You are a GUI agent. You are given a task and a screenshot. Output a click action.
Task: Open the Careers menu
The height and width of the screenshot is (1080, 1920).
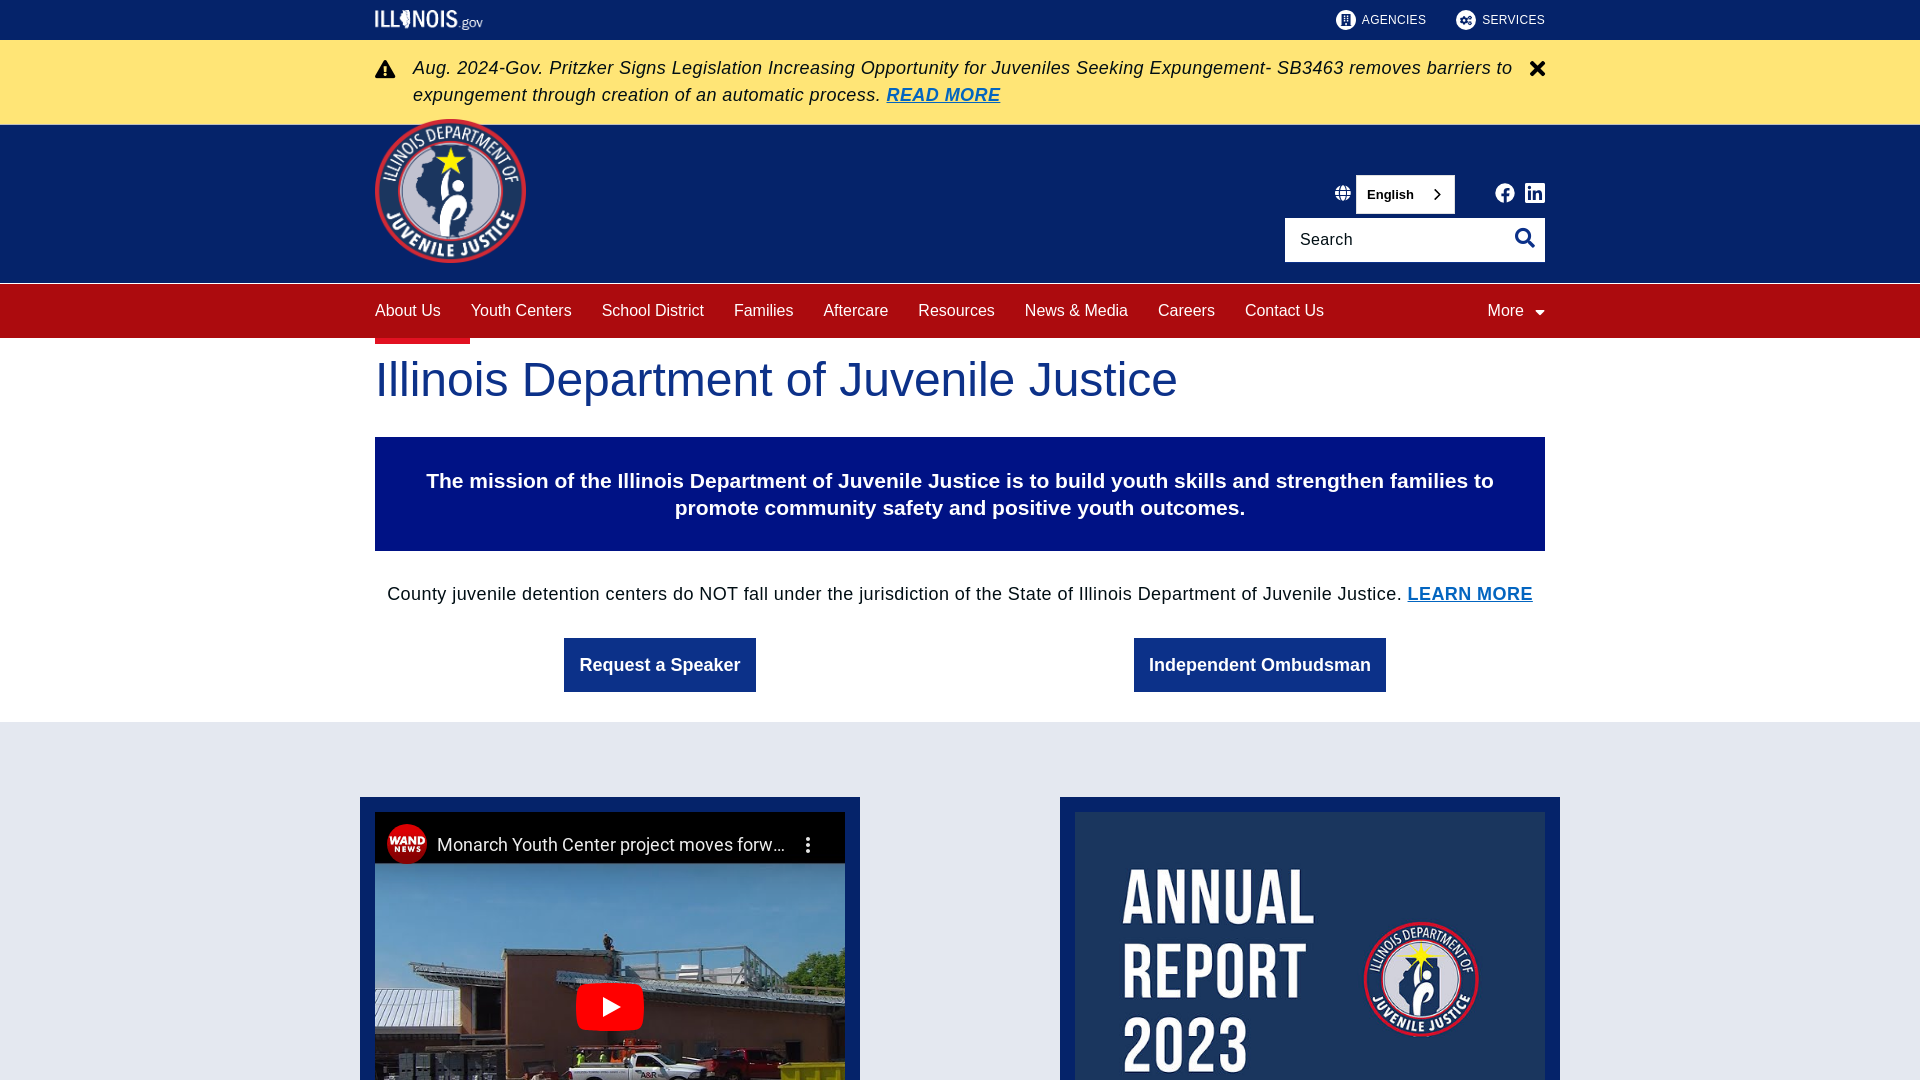1186,311
